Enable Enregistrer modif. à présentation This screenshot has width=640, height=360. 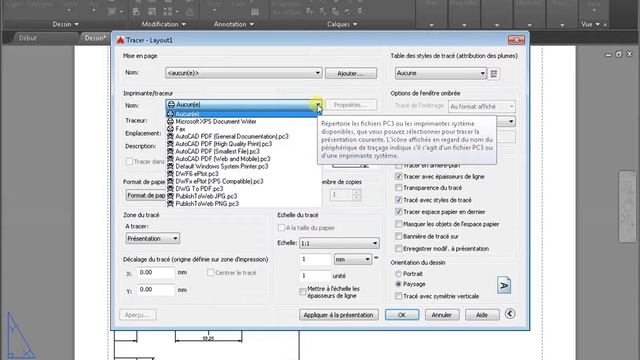tap(399, 249)
